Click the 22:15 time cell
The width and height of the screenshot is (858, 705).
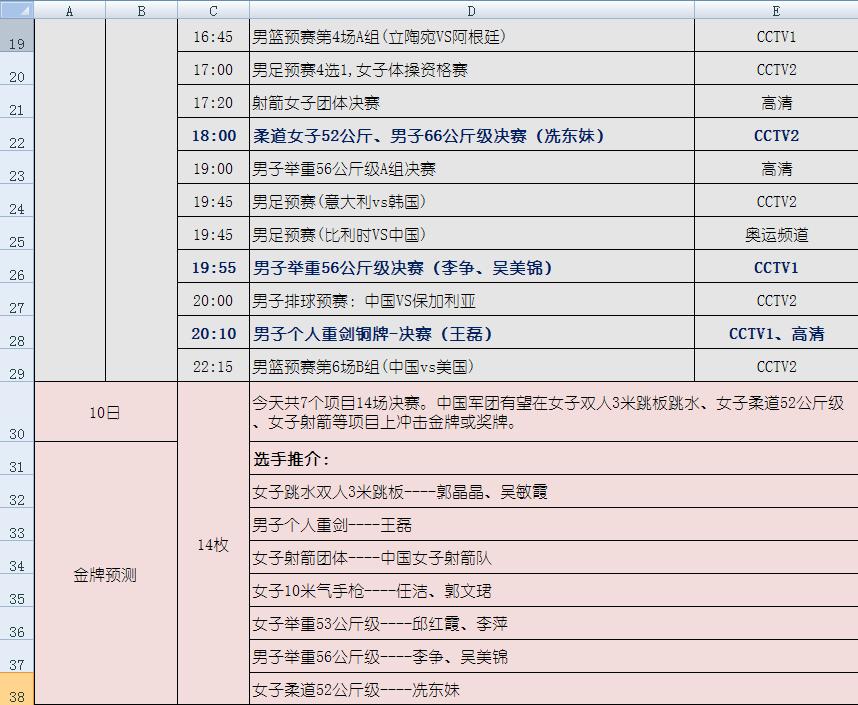213,367
